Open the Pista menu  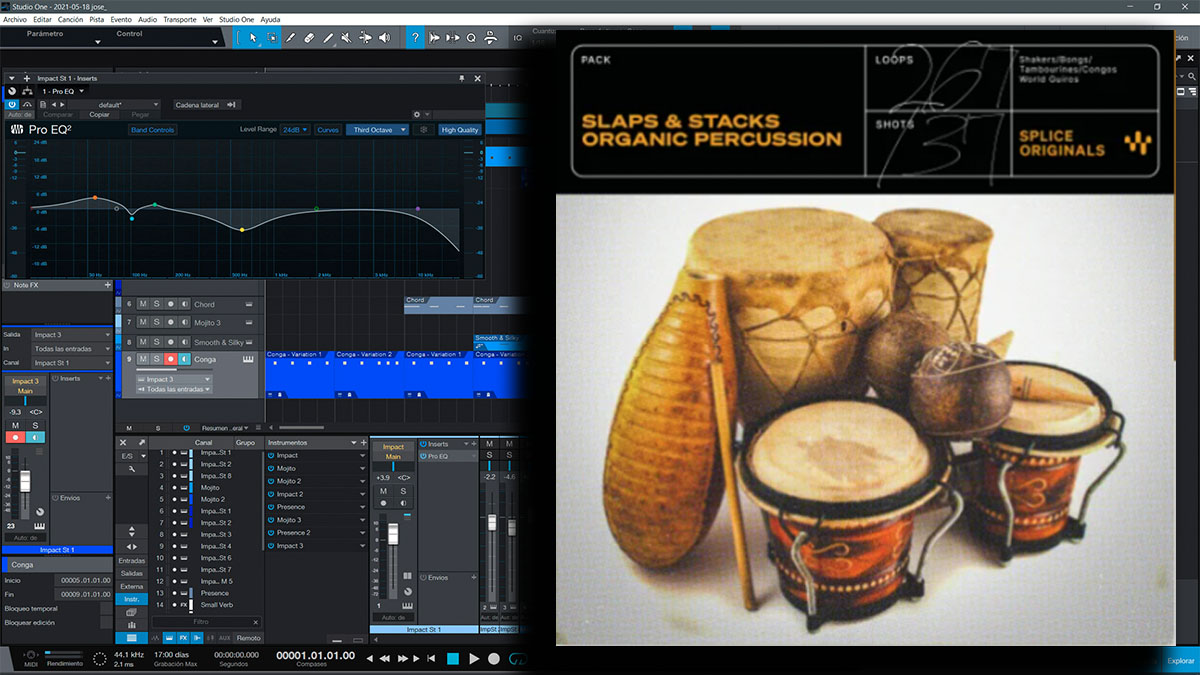[97, 19]
